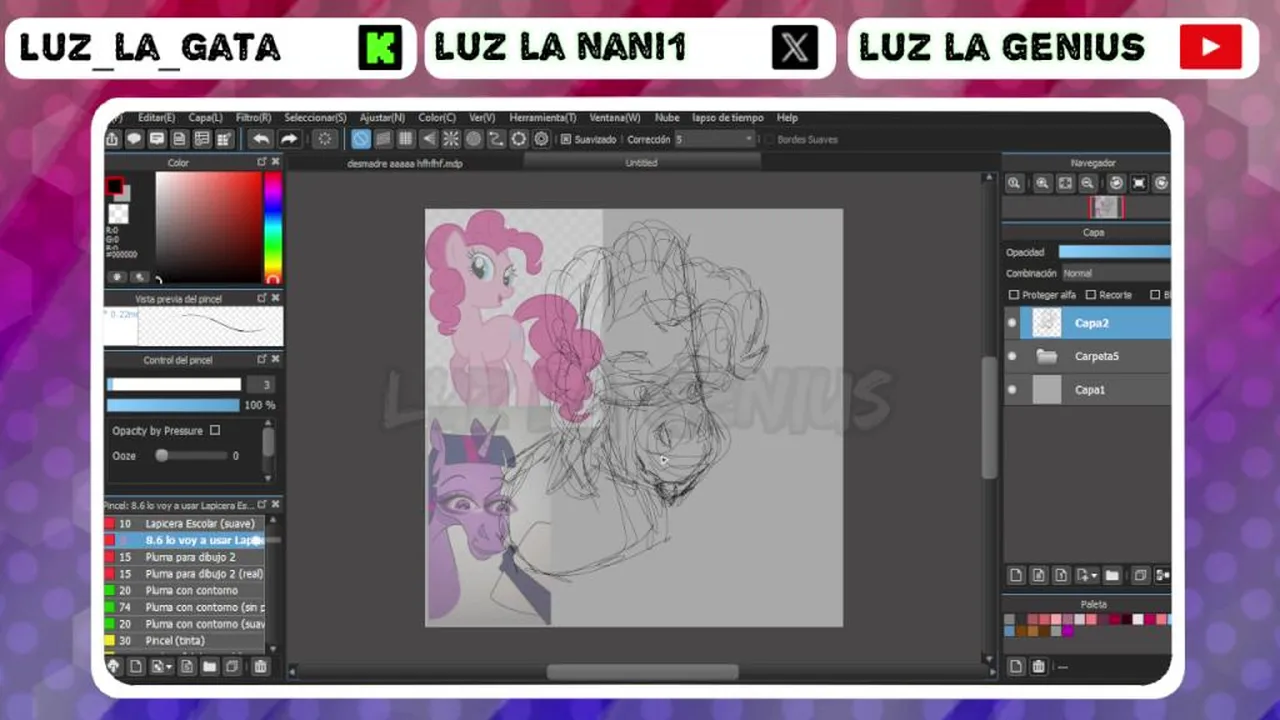Screen dimensions: 1280x720
Task: Click the dotted circle deselect icon
Action: pyautogui.click(x=325, y=139)
